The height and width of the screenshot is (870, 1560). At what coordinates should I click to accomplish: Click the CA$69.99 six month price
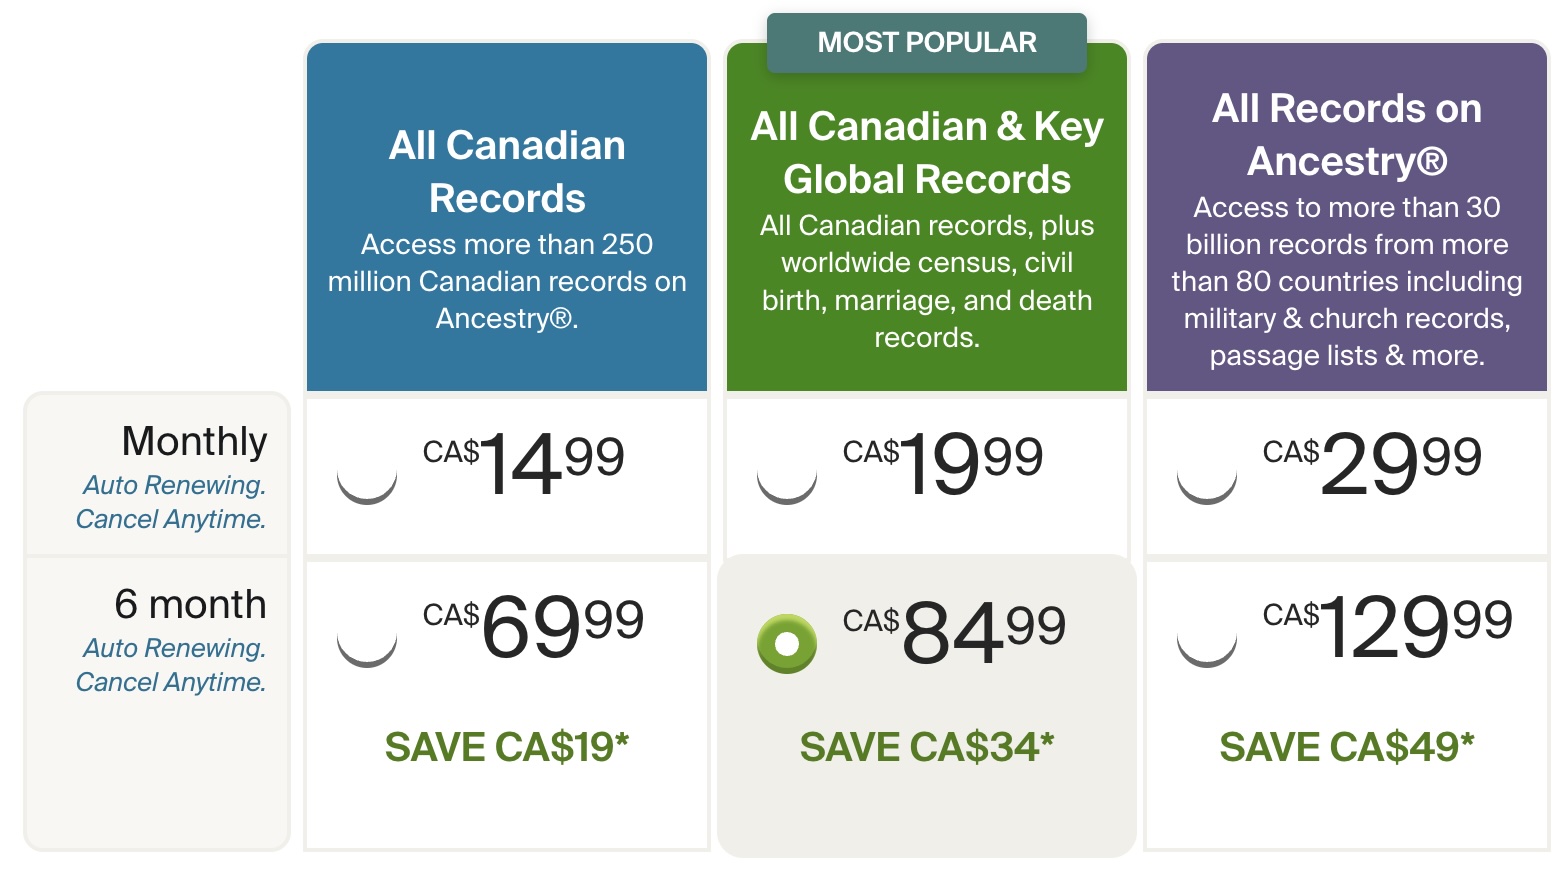[533, 627]
